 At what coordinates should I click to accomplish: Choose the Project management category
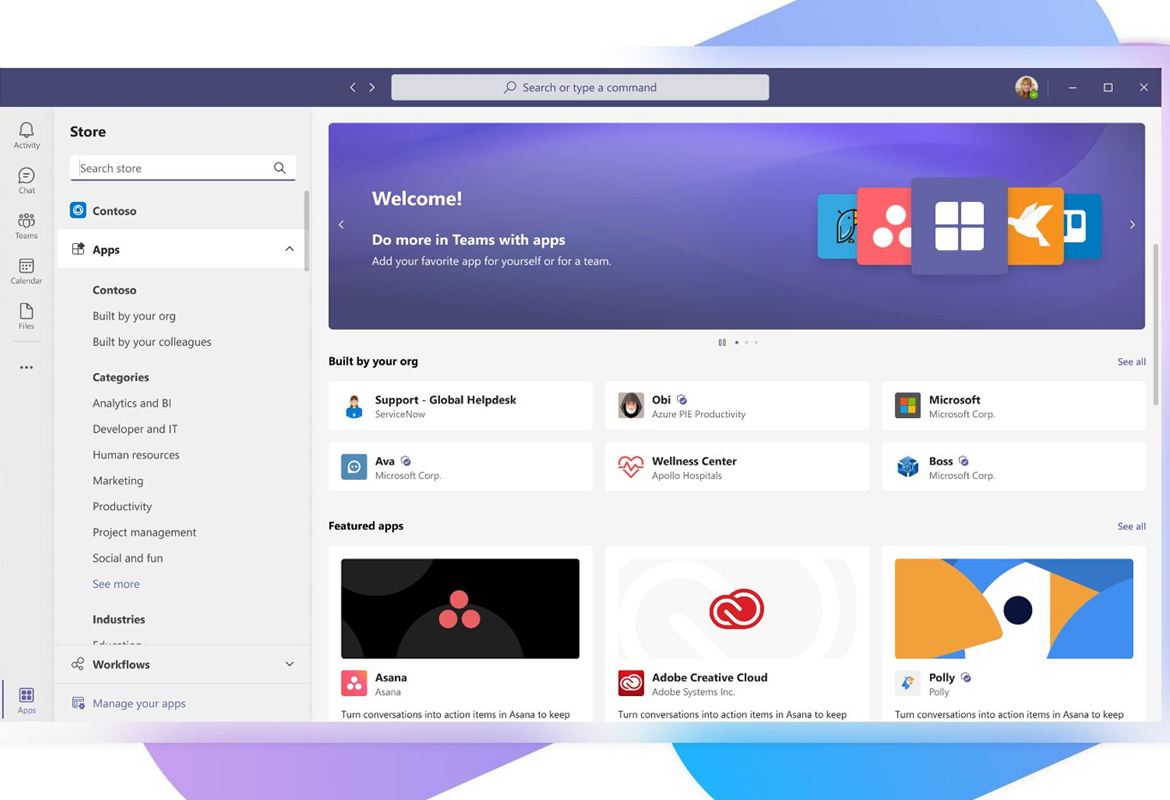pos(145,532)
